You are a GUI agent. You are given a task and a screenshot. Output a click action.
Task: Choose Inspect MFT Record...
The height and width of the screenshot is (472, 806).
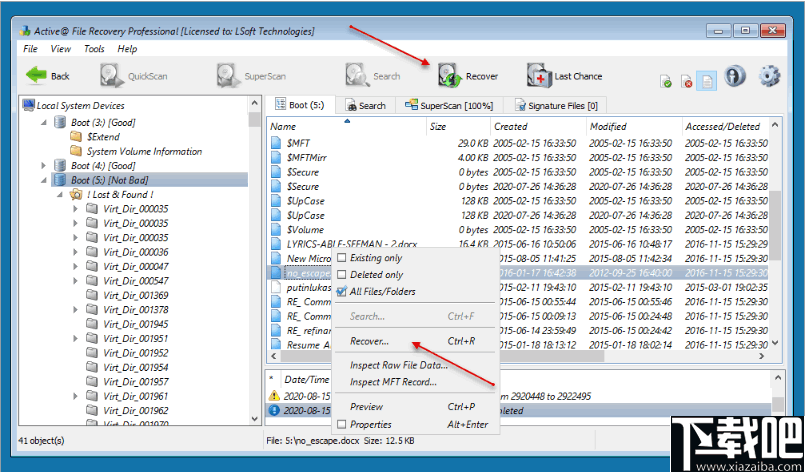pos(413,382)
